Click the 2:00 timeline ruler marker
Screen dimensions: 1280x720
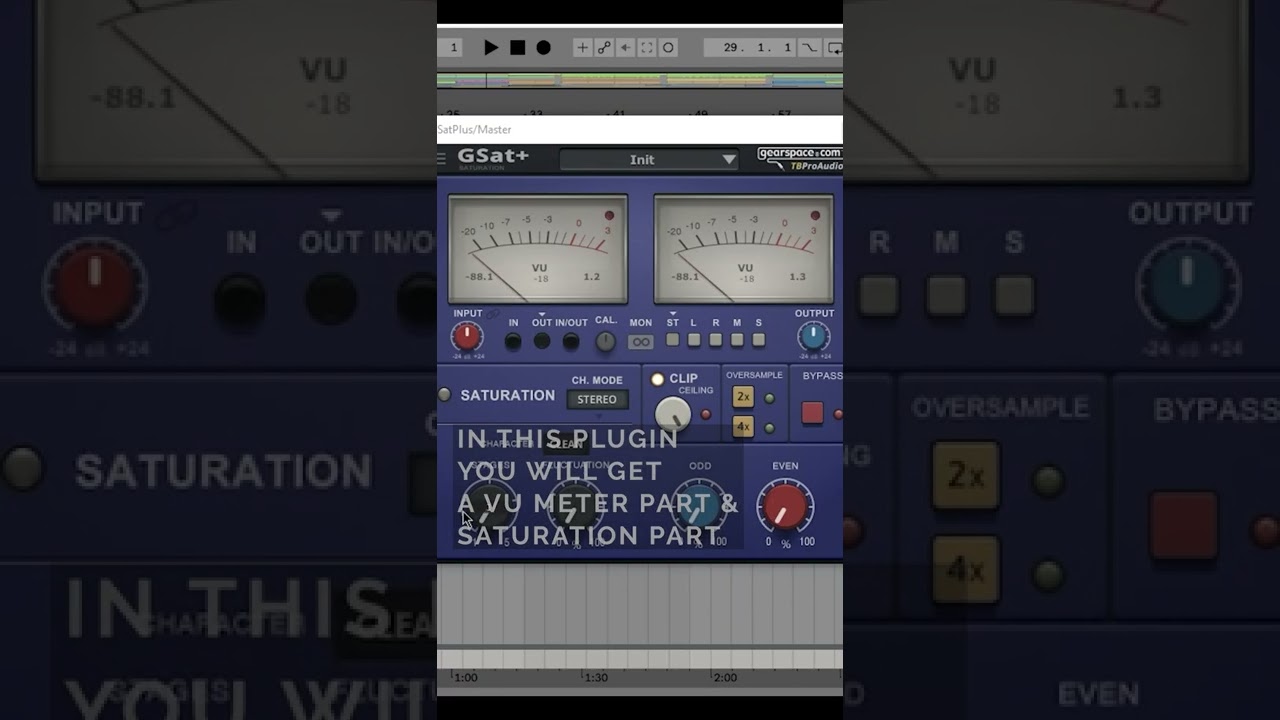725,677
